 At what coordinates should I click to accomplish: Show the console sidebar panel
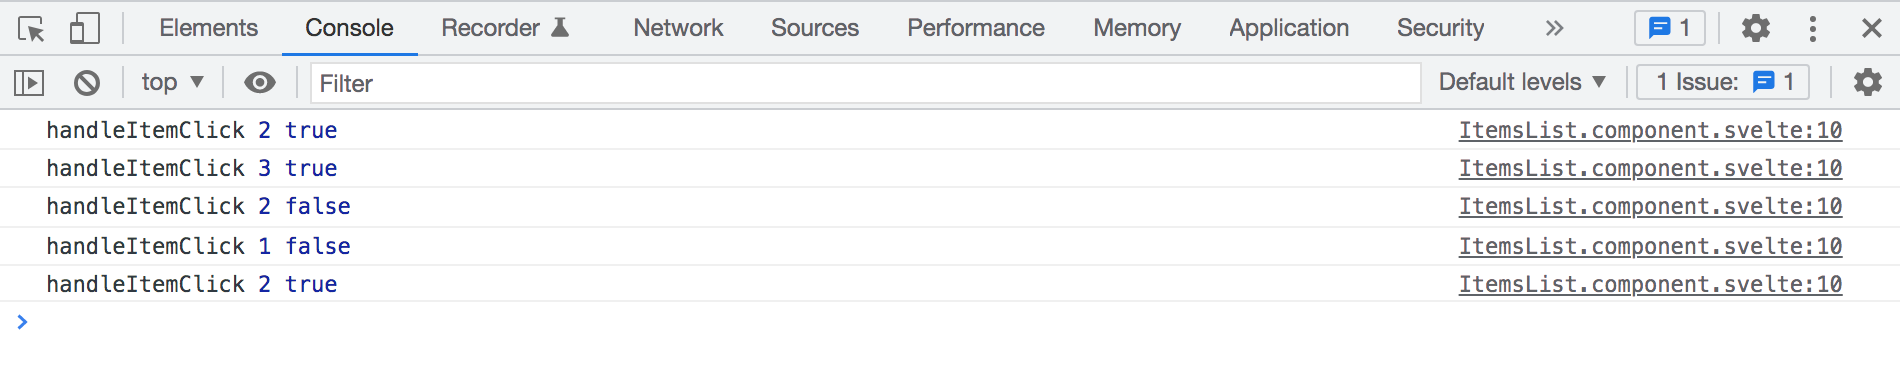[29, 82]
